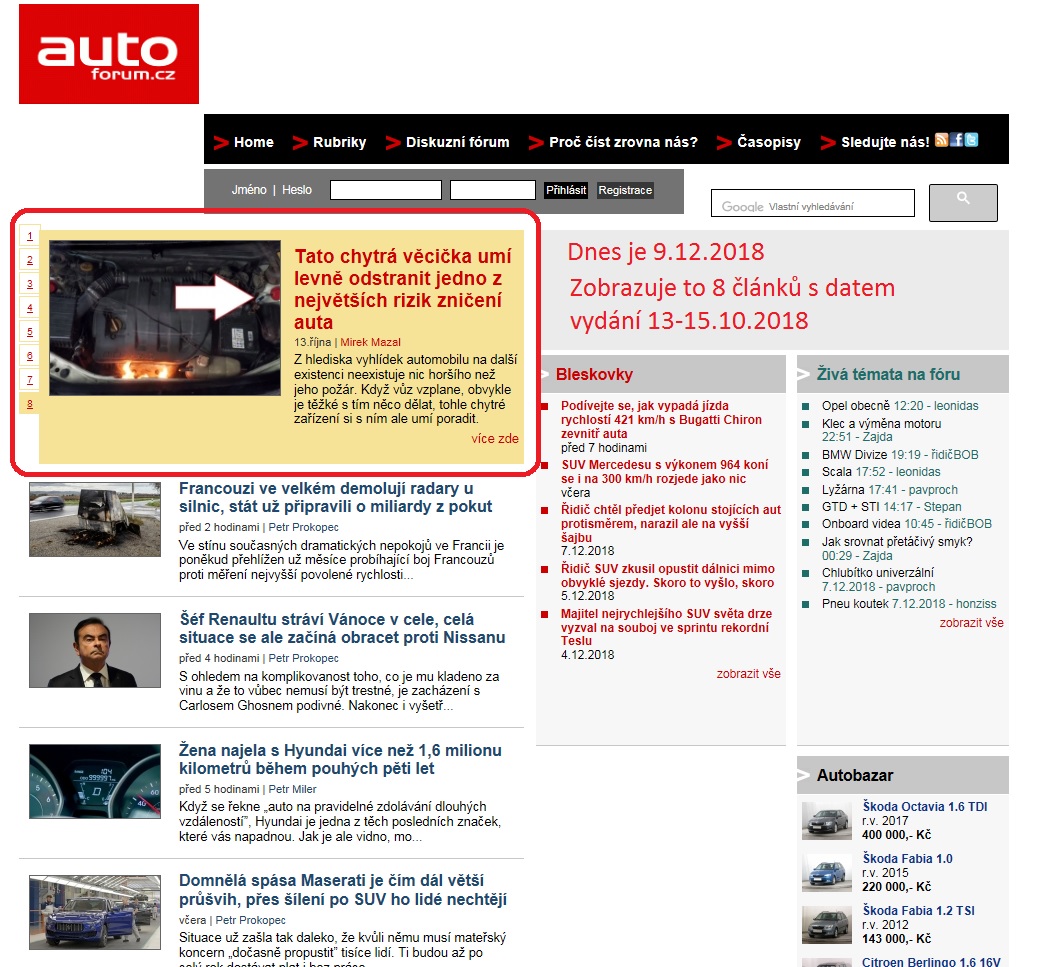Open the Twitter icon link
Viewport: 1037px width, 967px height.
[971, 140]
